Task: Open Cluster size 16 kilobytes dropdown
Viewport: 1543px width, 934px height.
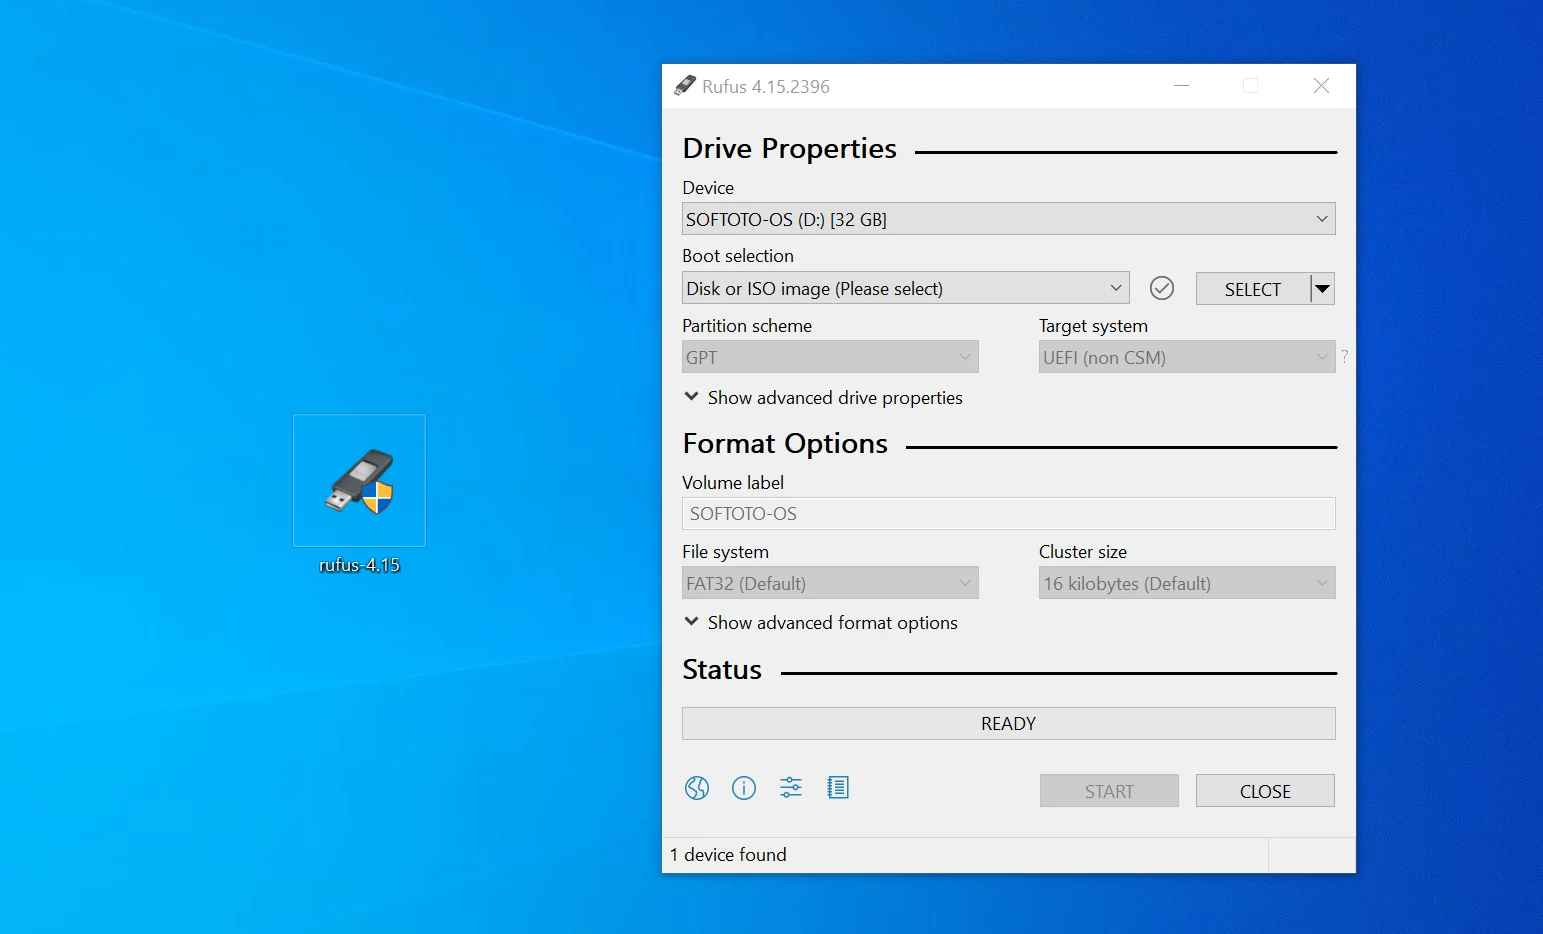Action: coord(1187,583)
